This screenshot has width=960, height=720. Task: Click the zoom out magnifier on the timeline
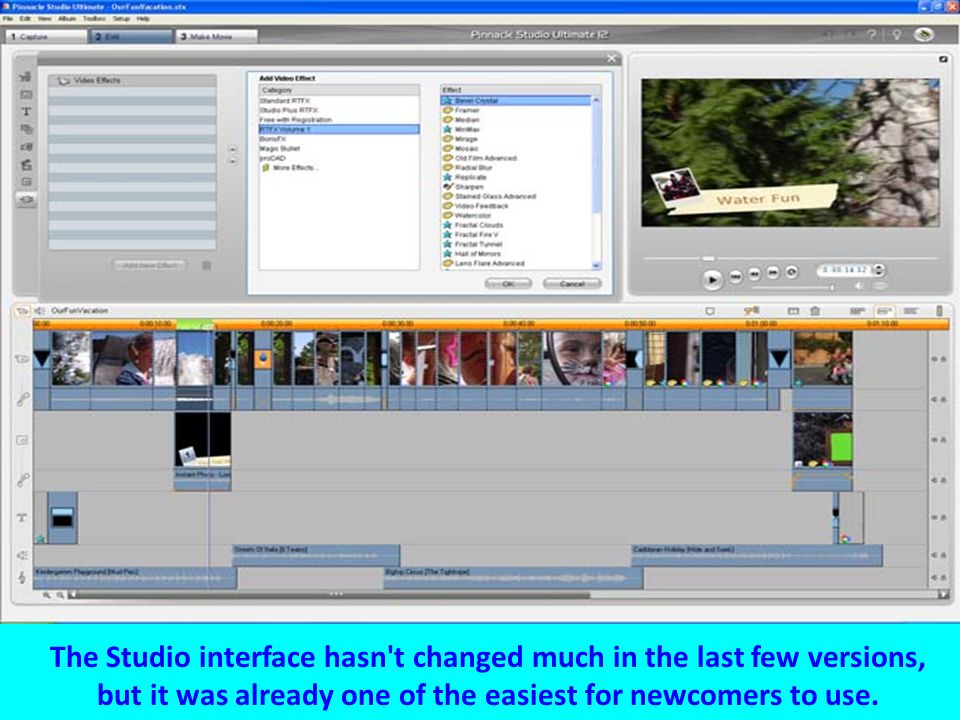click(x=61, y=595)
